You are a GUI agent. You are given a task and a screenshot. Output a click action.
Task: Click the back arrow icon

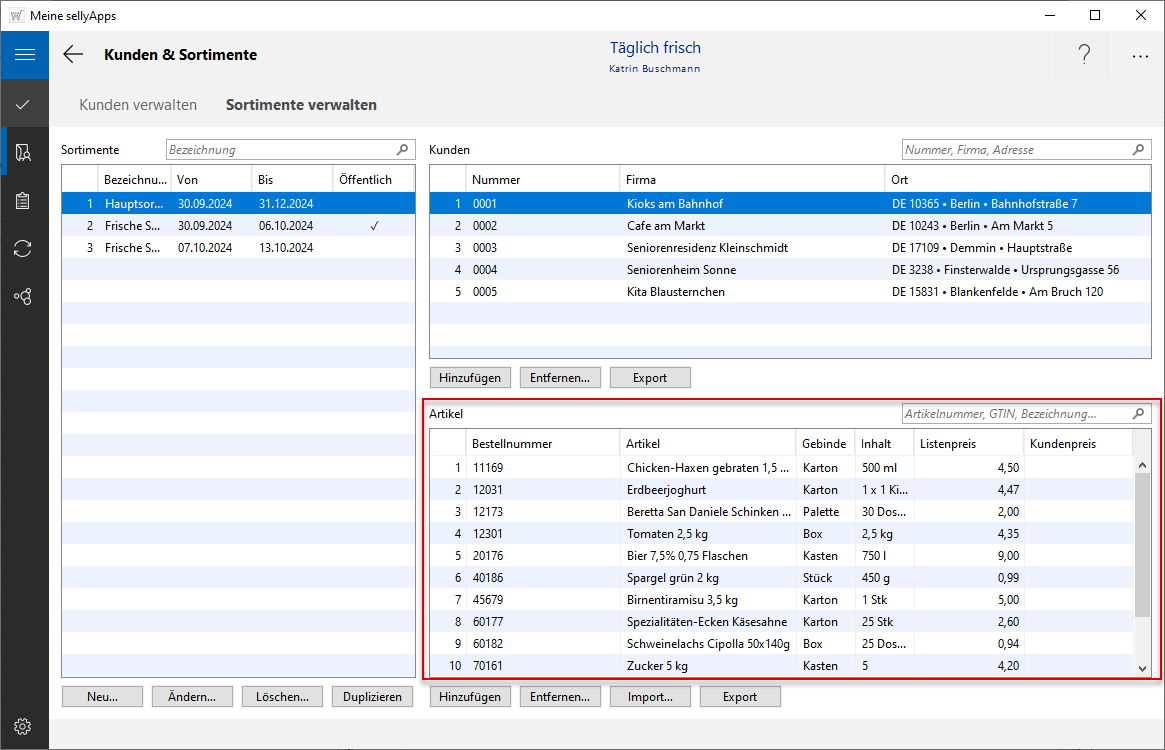(x=73, y=55)
